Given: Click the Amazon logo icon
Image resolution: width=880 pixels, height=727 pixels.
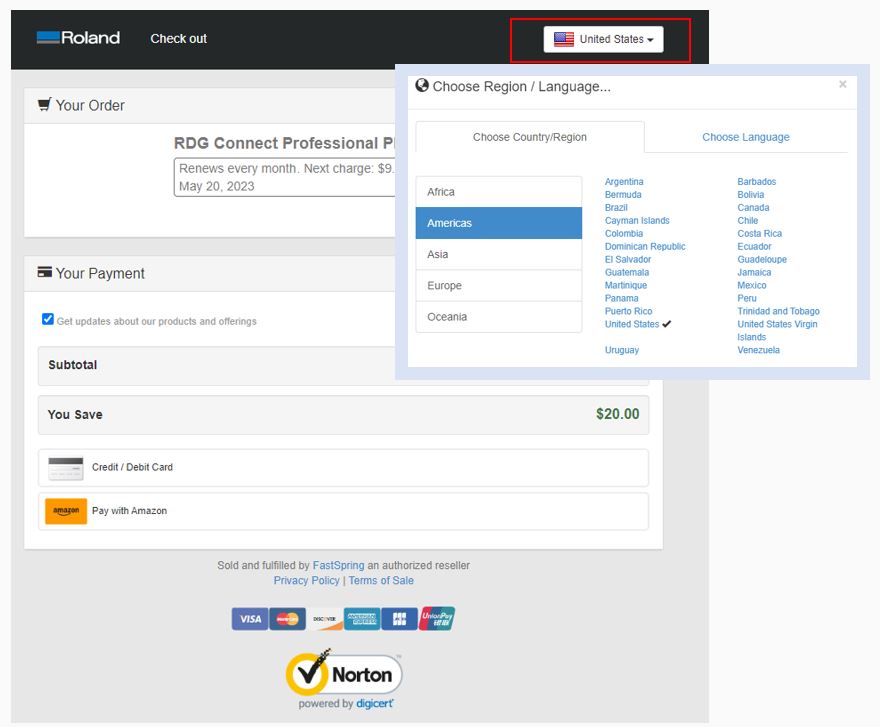Looking at the screenshot, I should click(x=66, y=511).
